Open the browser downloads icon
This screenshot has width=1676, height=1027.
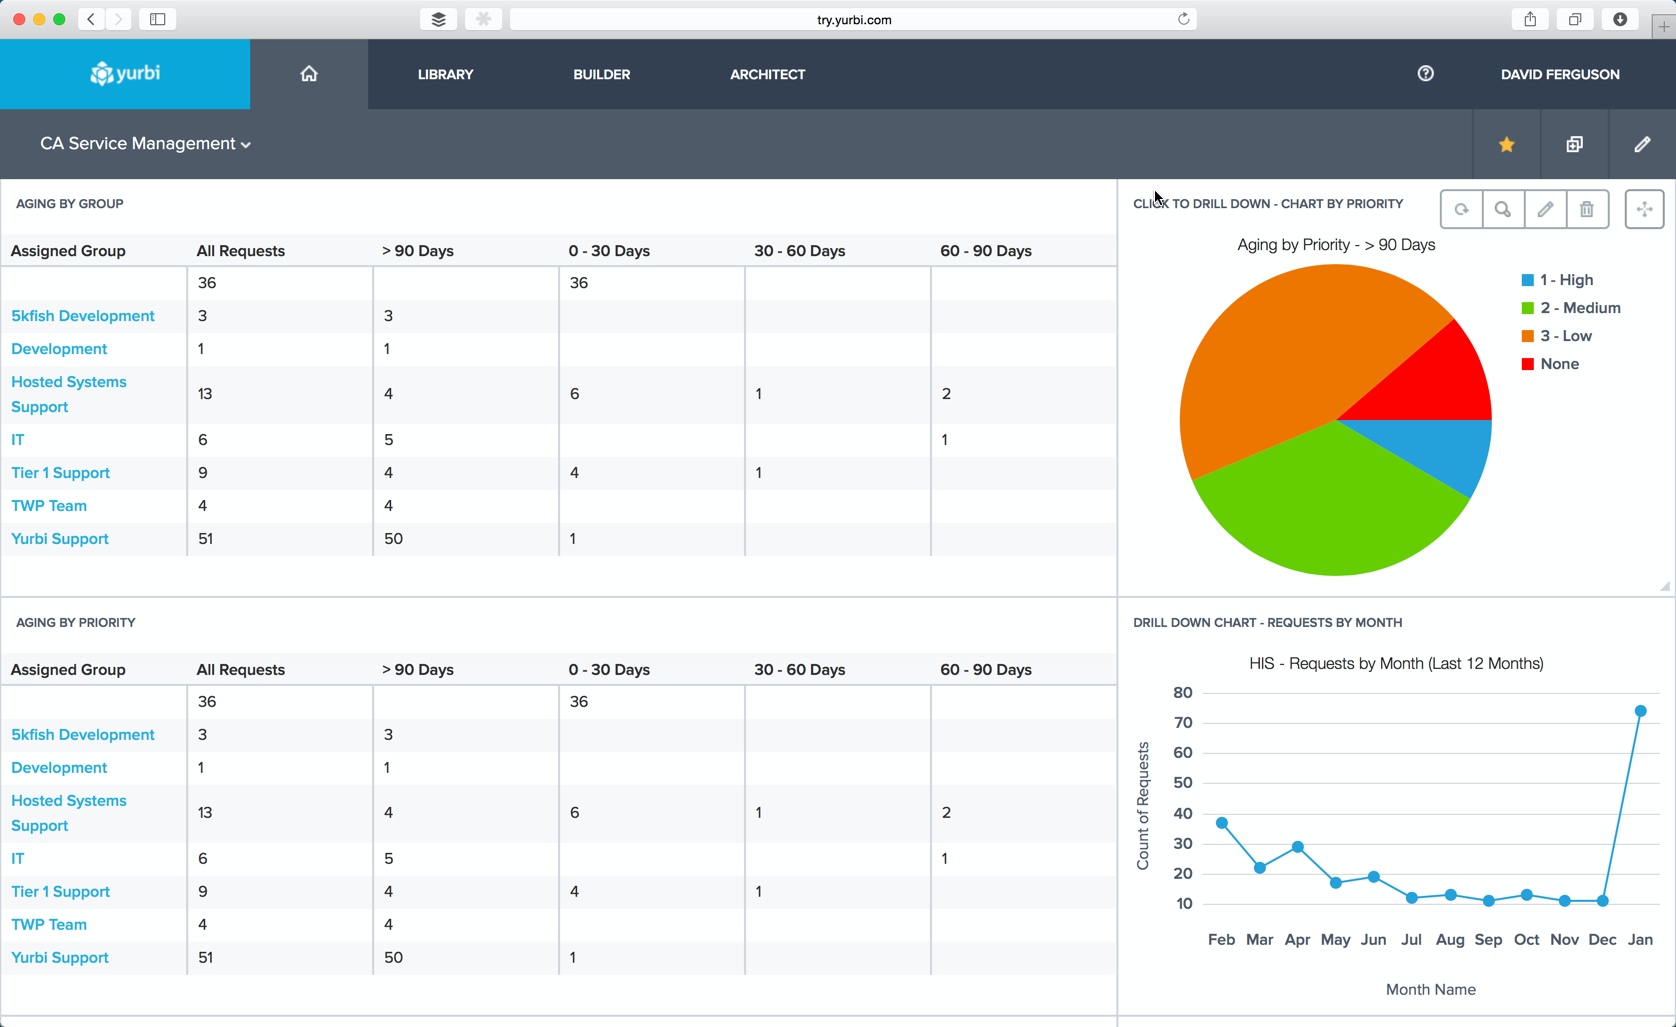(x=1620, y=19)
